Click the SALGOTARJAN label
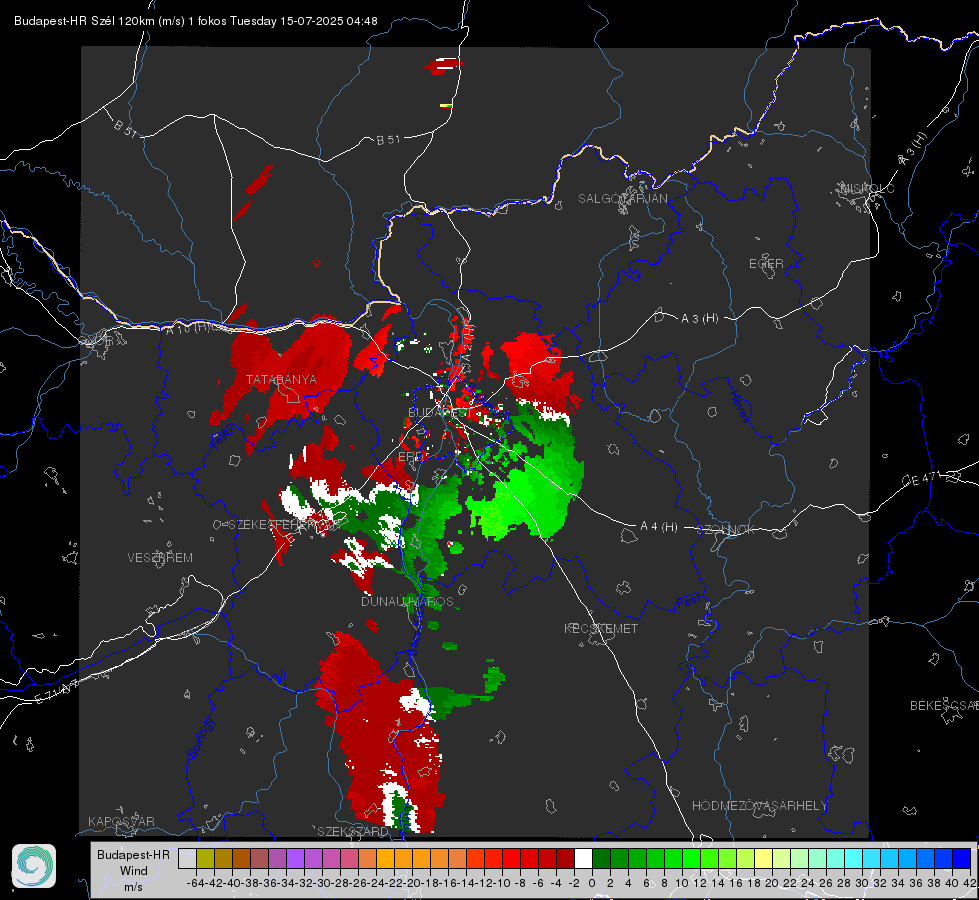 622,199
